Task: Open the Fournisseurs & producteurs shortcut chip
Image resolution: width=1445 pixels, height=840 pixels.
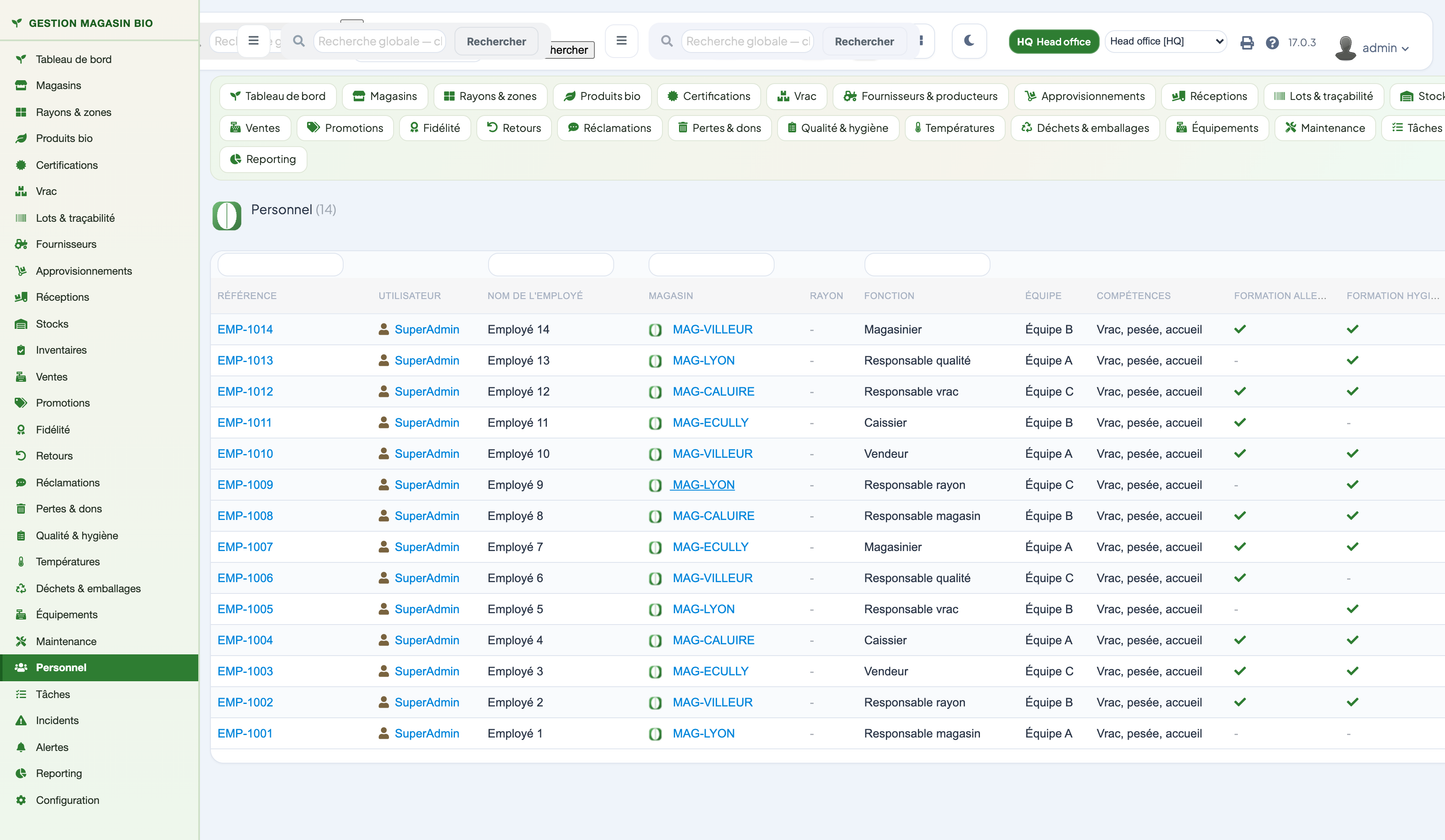Action: click(x=920, y=96)
